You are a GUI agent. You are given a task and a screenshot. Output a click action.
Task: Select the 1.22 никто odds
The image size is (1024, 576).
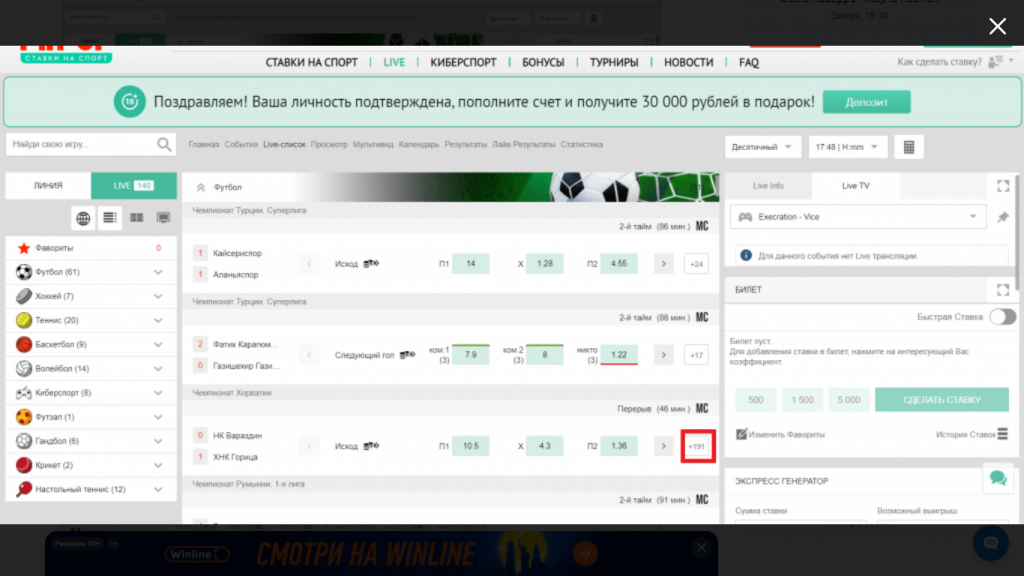619,354
